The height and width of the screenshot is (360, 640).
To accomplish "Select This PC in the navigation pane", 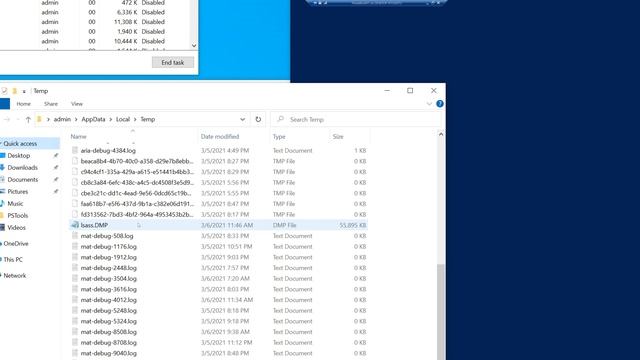I will coord(13,259).
